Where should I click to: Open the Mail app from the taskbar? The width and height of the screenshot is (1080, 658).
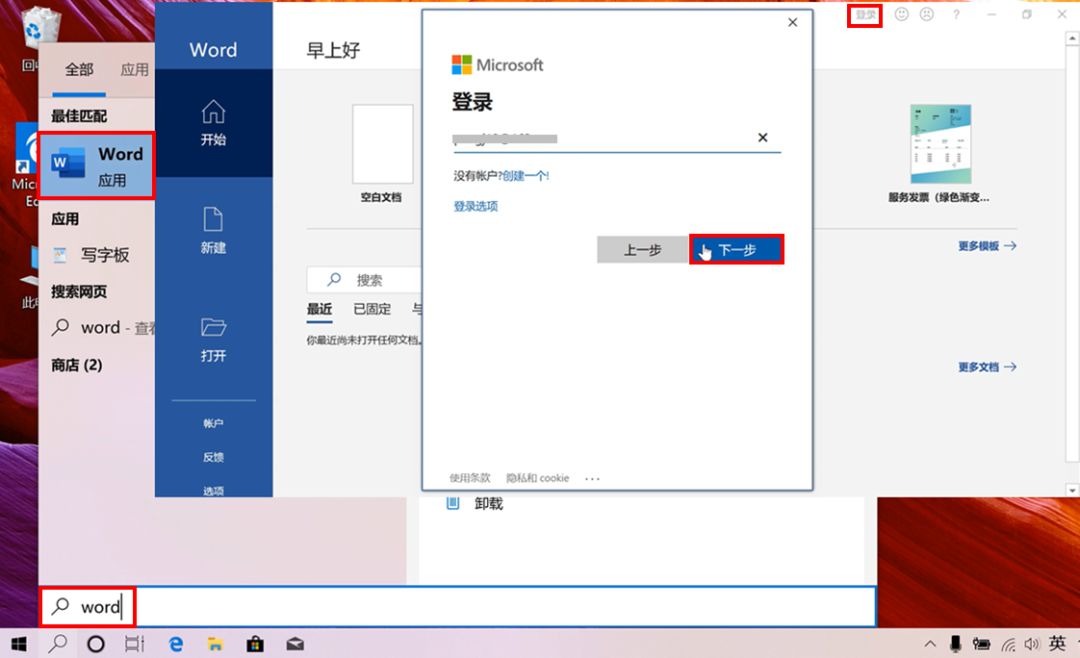295,644
